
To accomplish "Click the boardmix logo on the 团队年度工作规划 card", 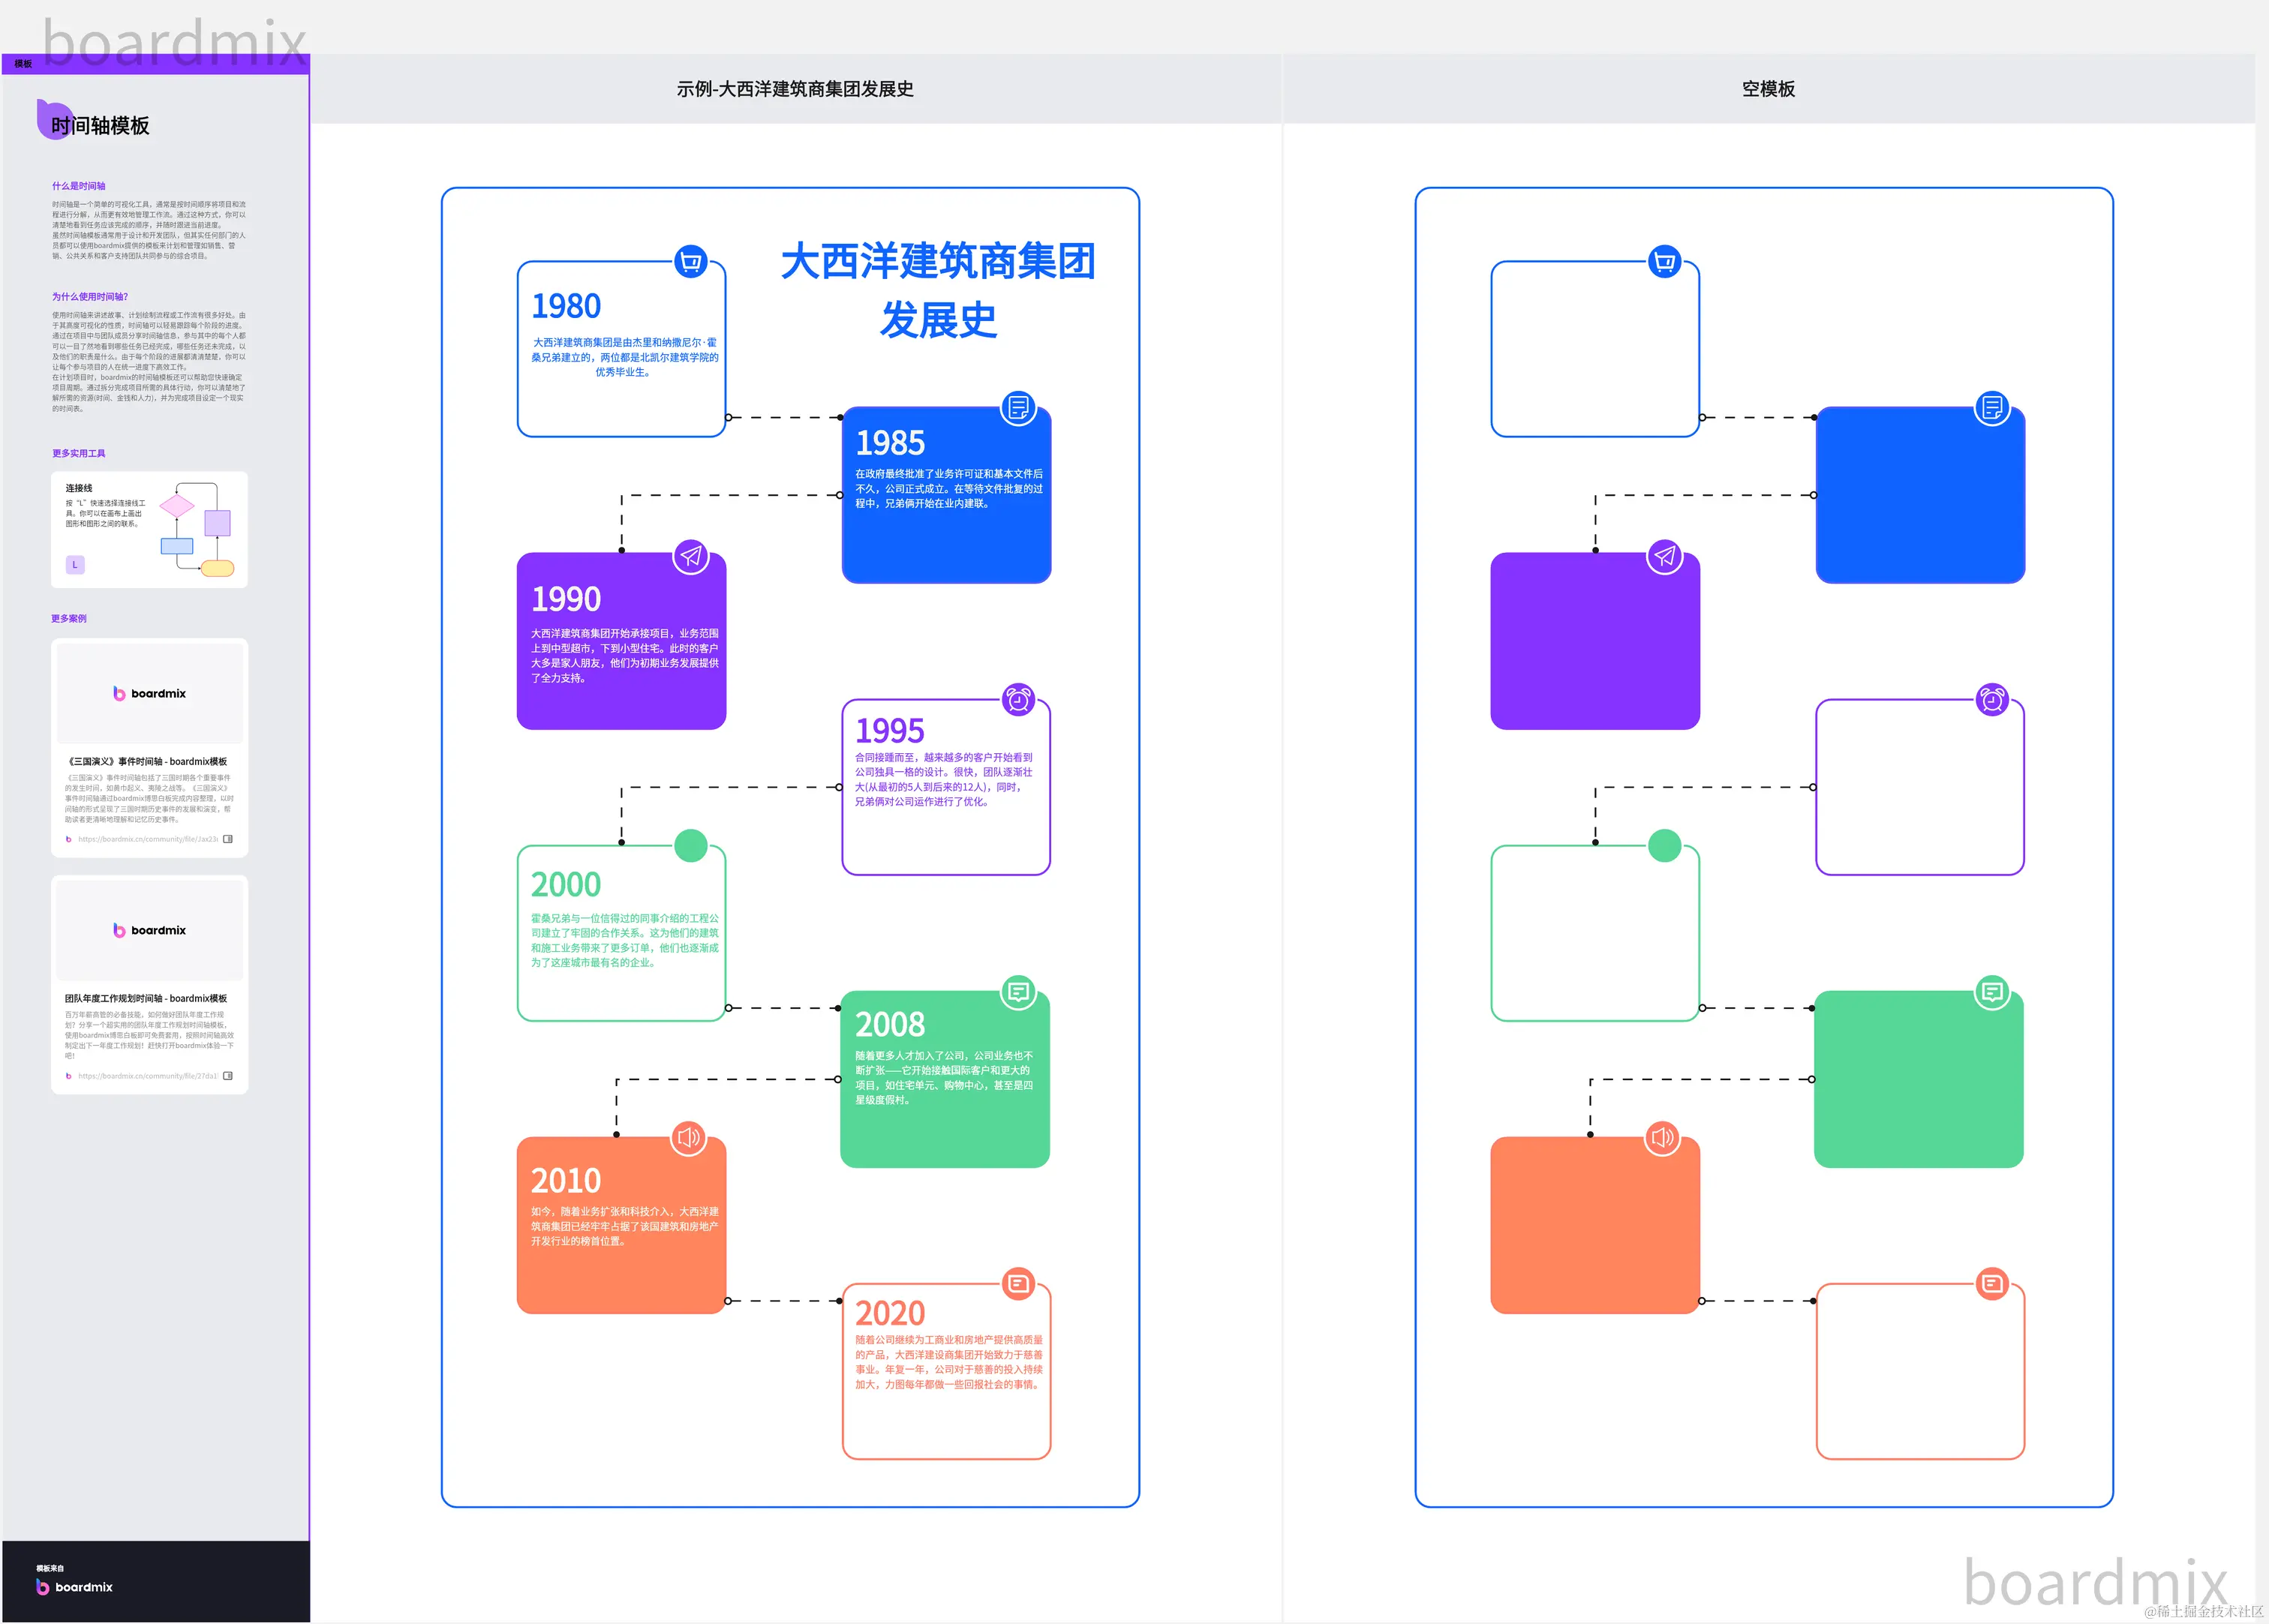I will [149, 930].
